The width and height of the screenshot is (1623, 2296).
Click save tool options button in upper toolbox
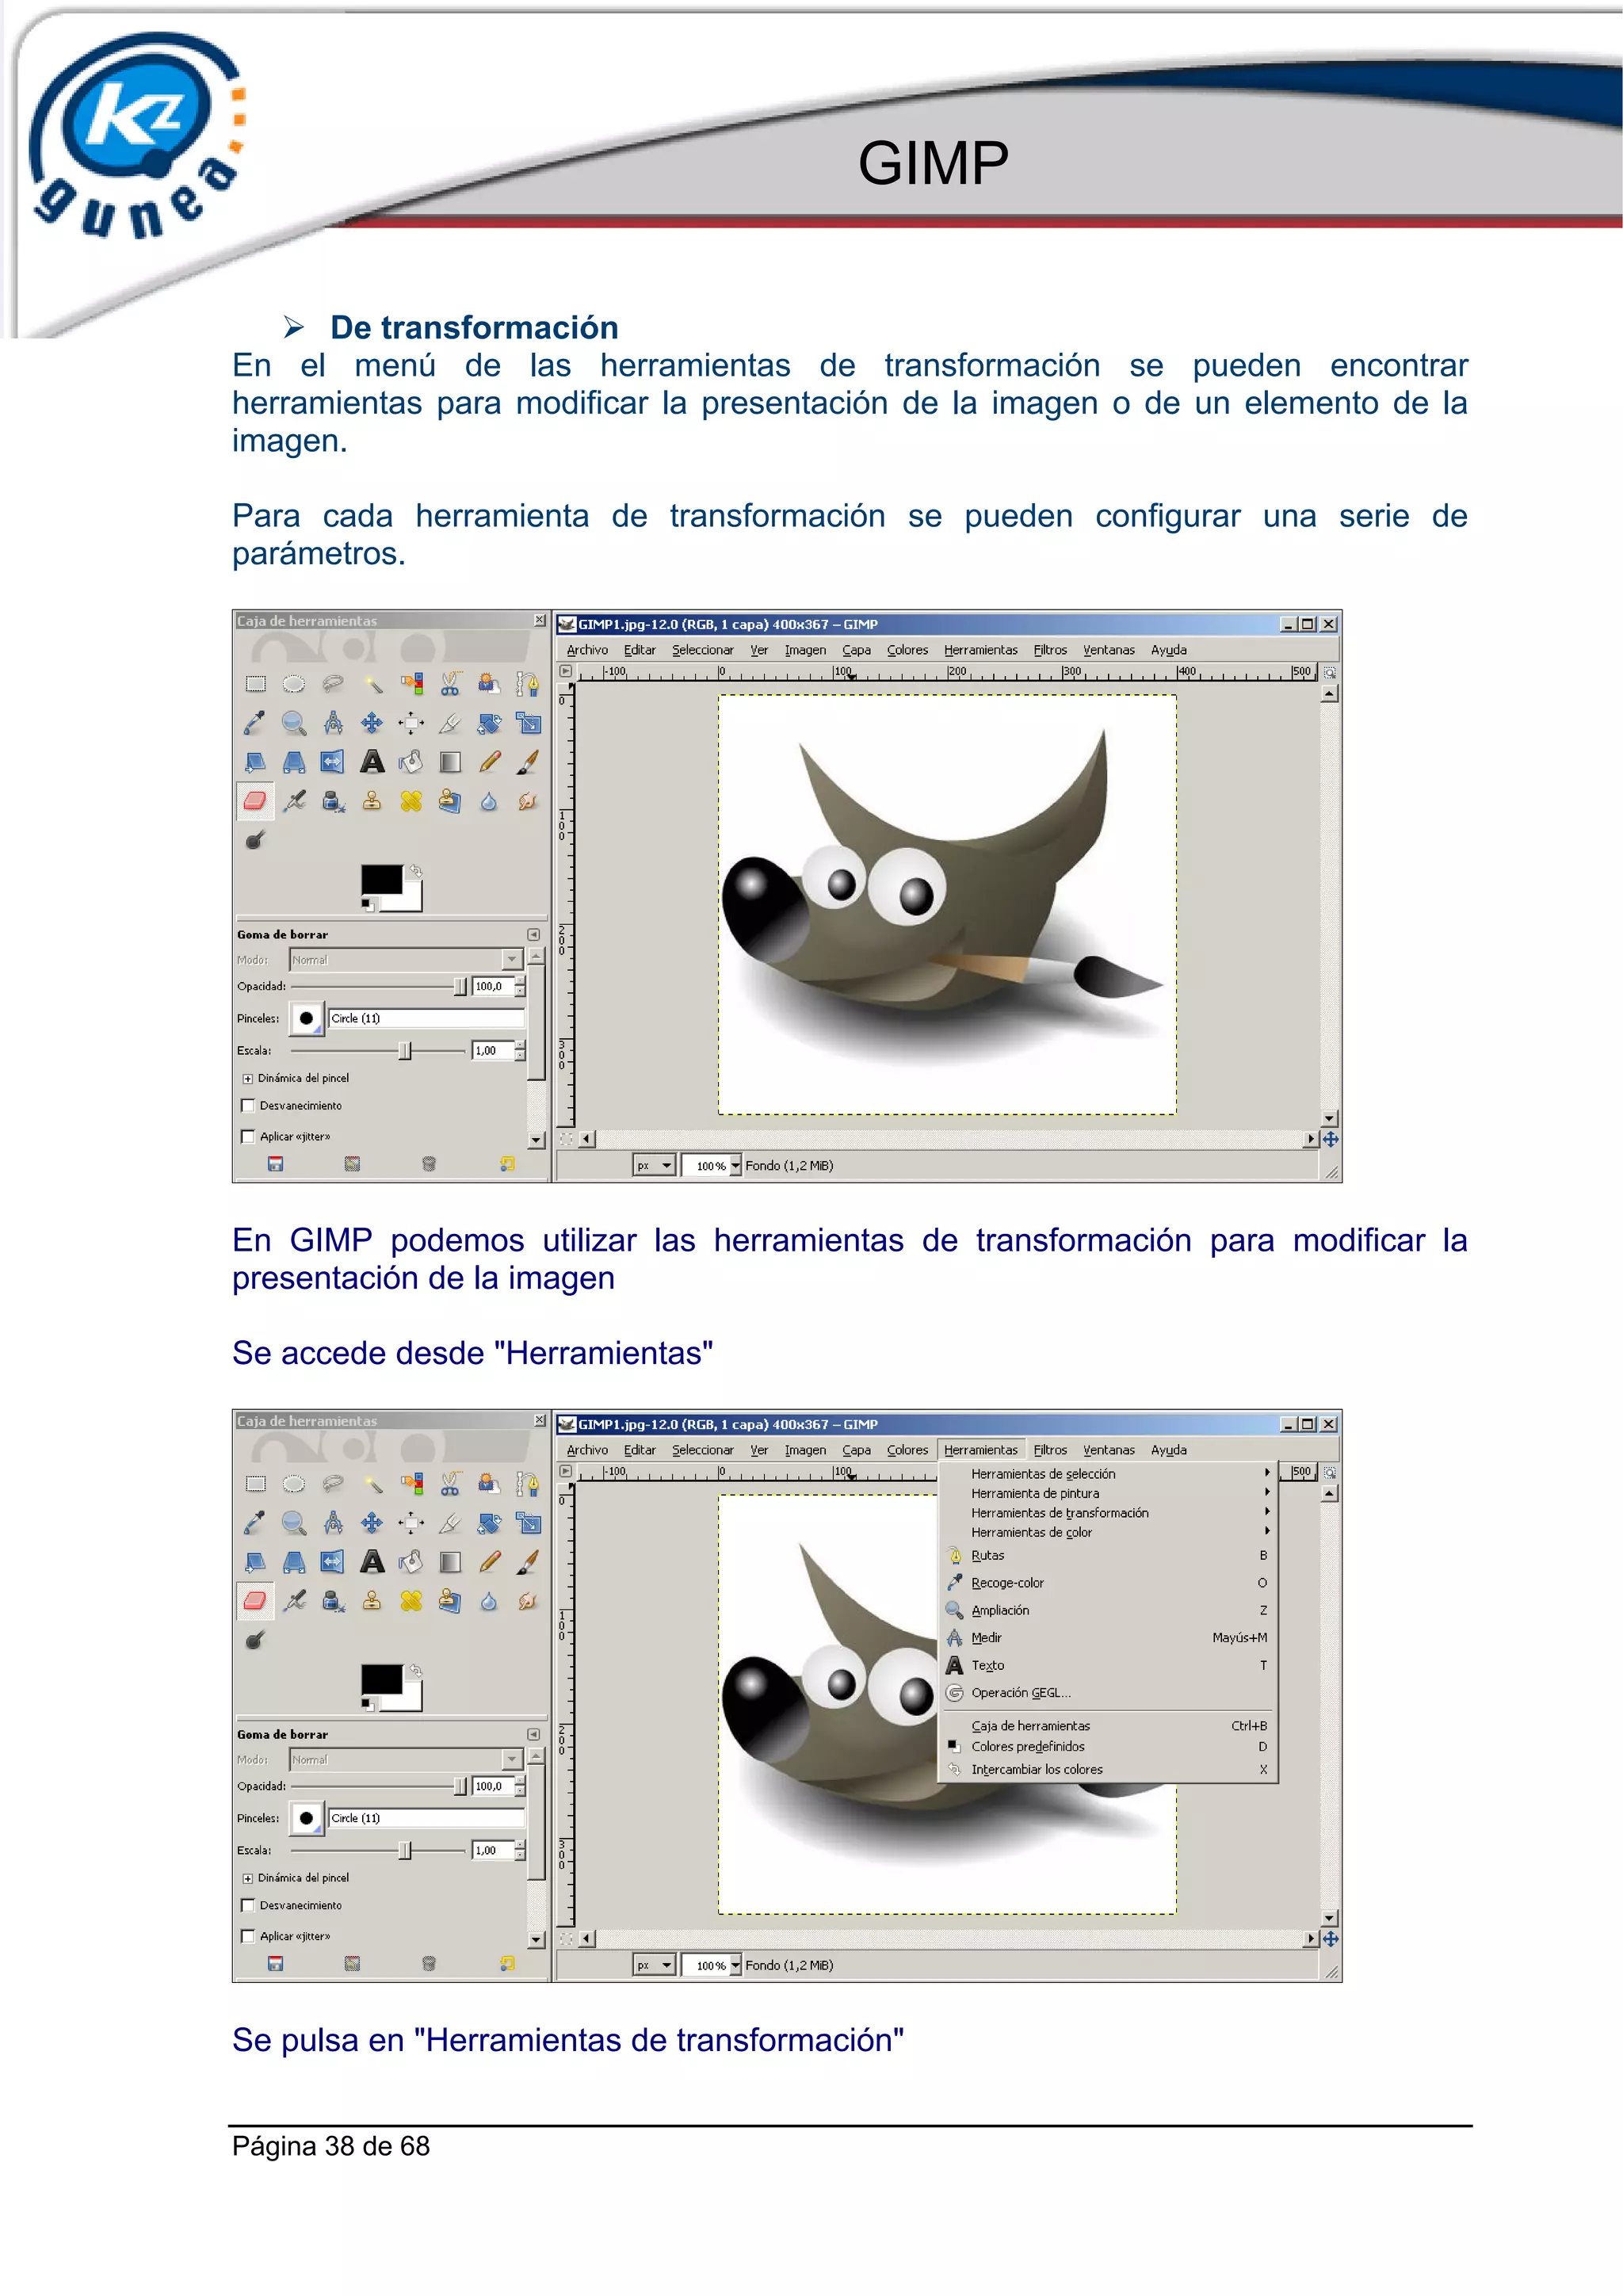click(276, 1164)
